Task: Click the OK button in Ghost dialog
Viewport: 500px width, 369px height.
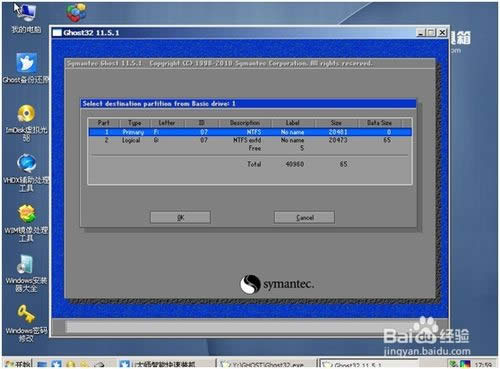Action: pyautogui.click(x=180, y=218)
